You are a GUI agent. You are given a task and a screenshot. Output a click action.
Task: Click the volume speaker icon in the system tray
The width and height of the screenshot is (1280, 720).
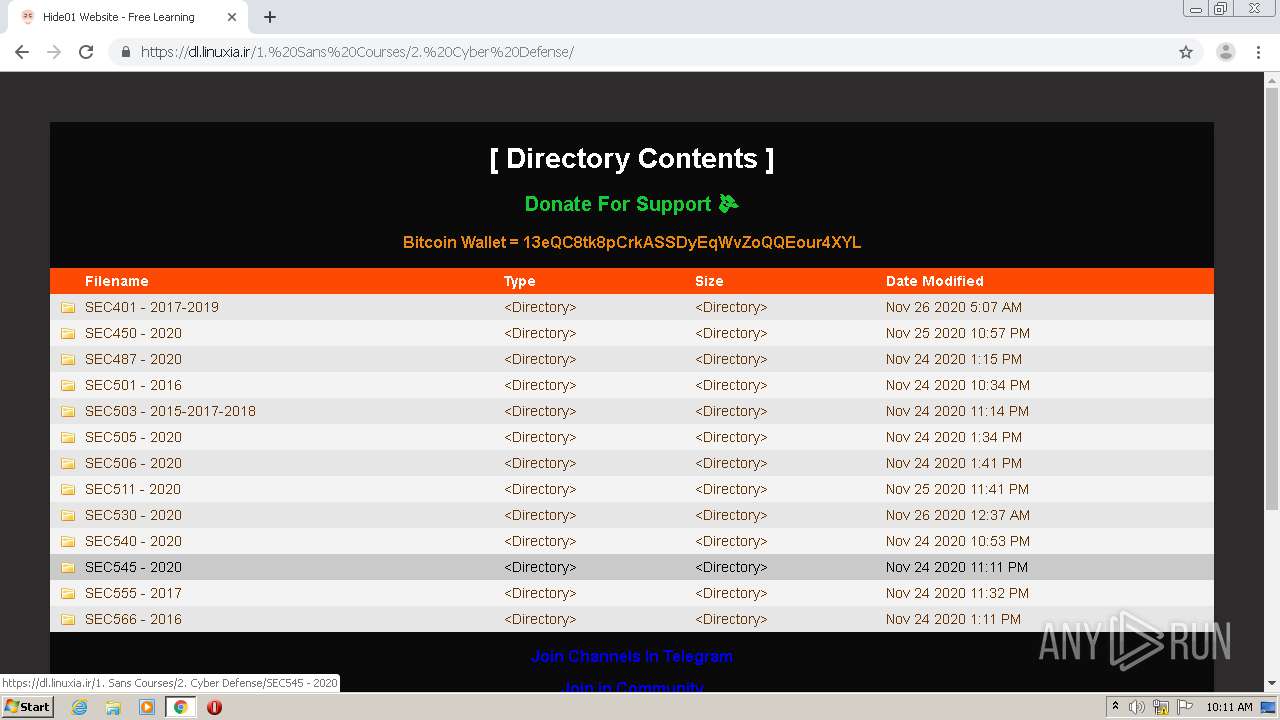1137,707
